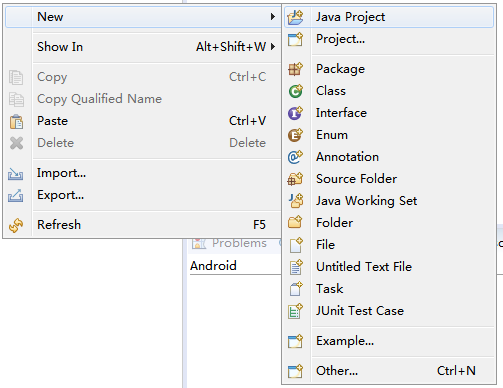The image size is (503, 388).
Task: Expand the New submenu arrow
Action: [x=273, y=16]
